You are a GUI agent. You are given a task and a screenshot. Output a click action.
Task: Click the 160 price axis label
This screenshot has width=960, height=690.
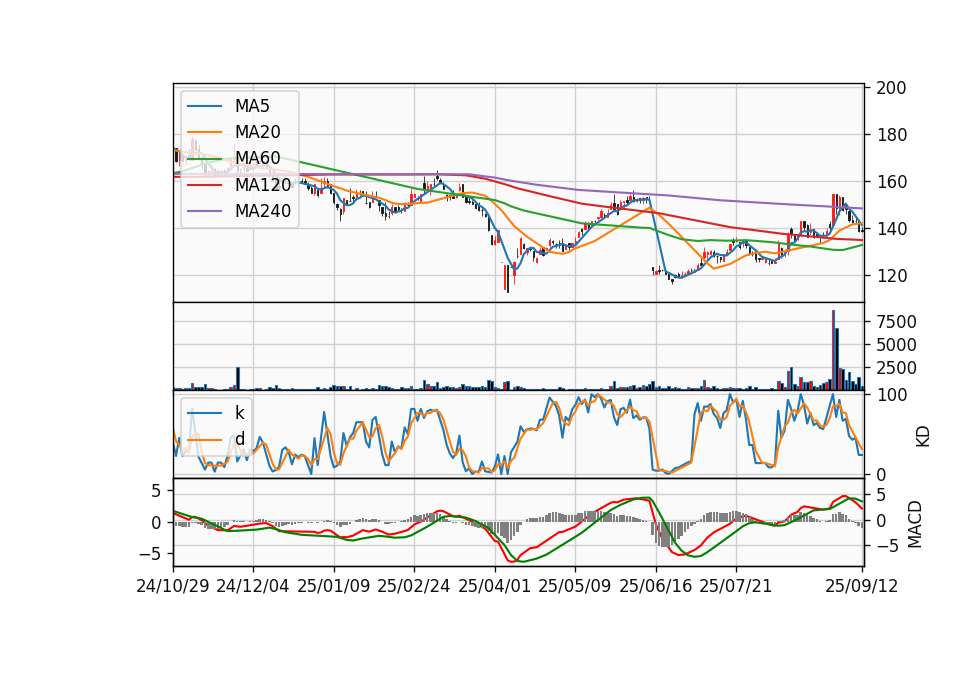tap(891, 182)
